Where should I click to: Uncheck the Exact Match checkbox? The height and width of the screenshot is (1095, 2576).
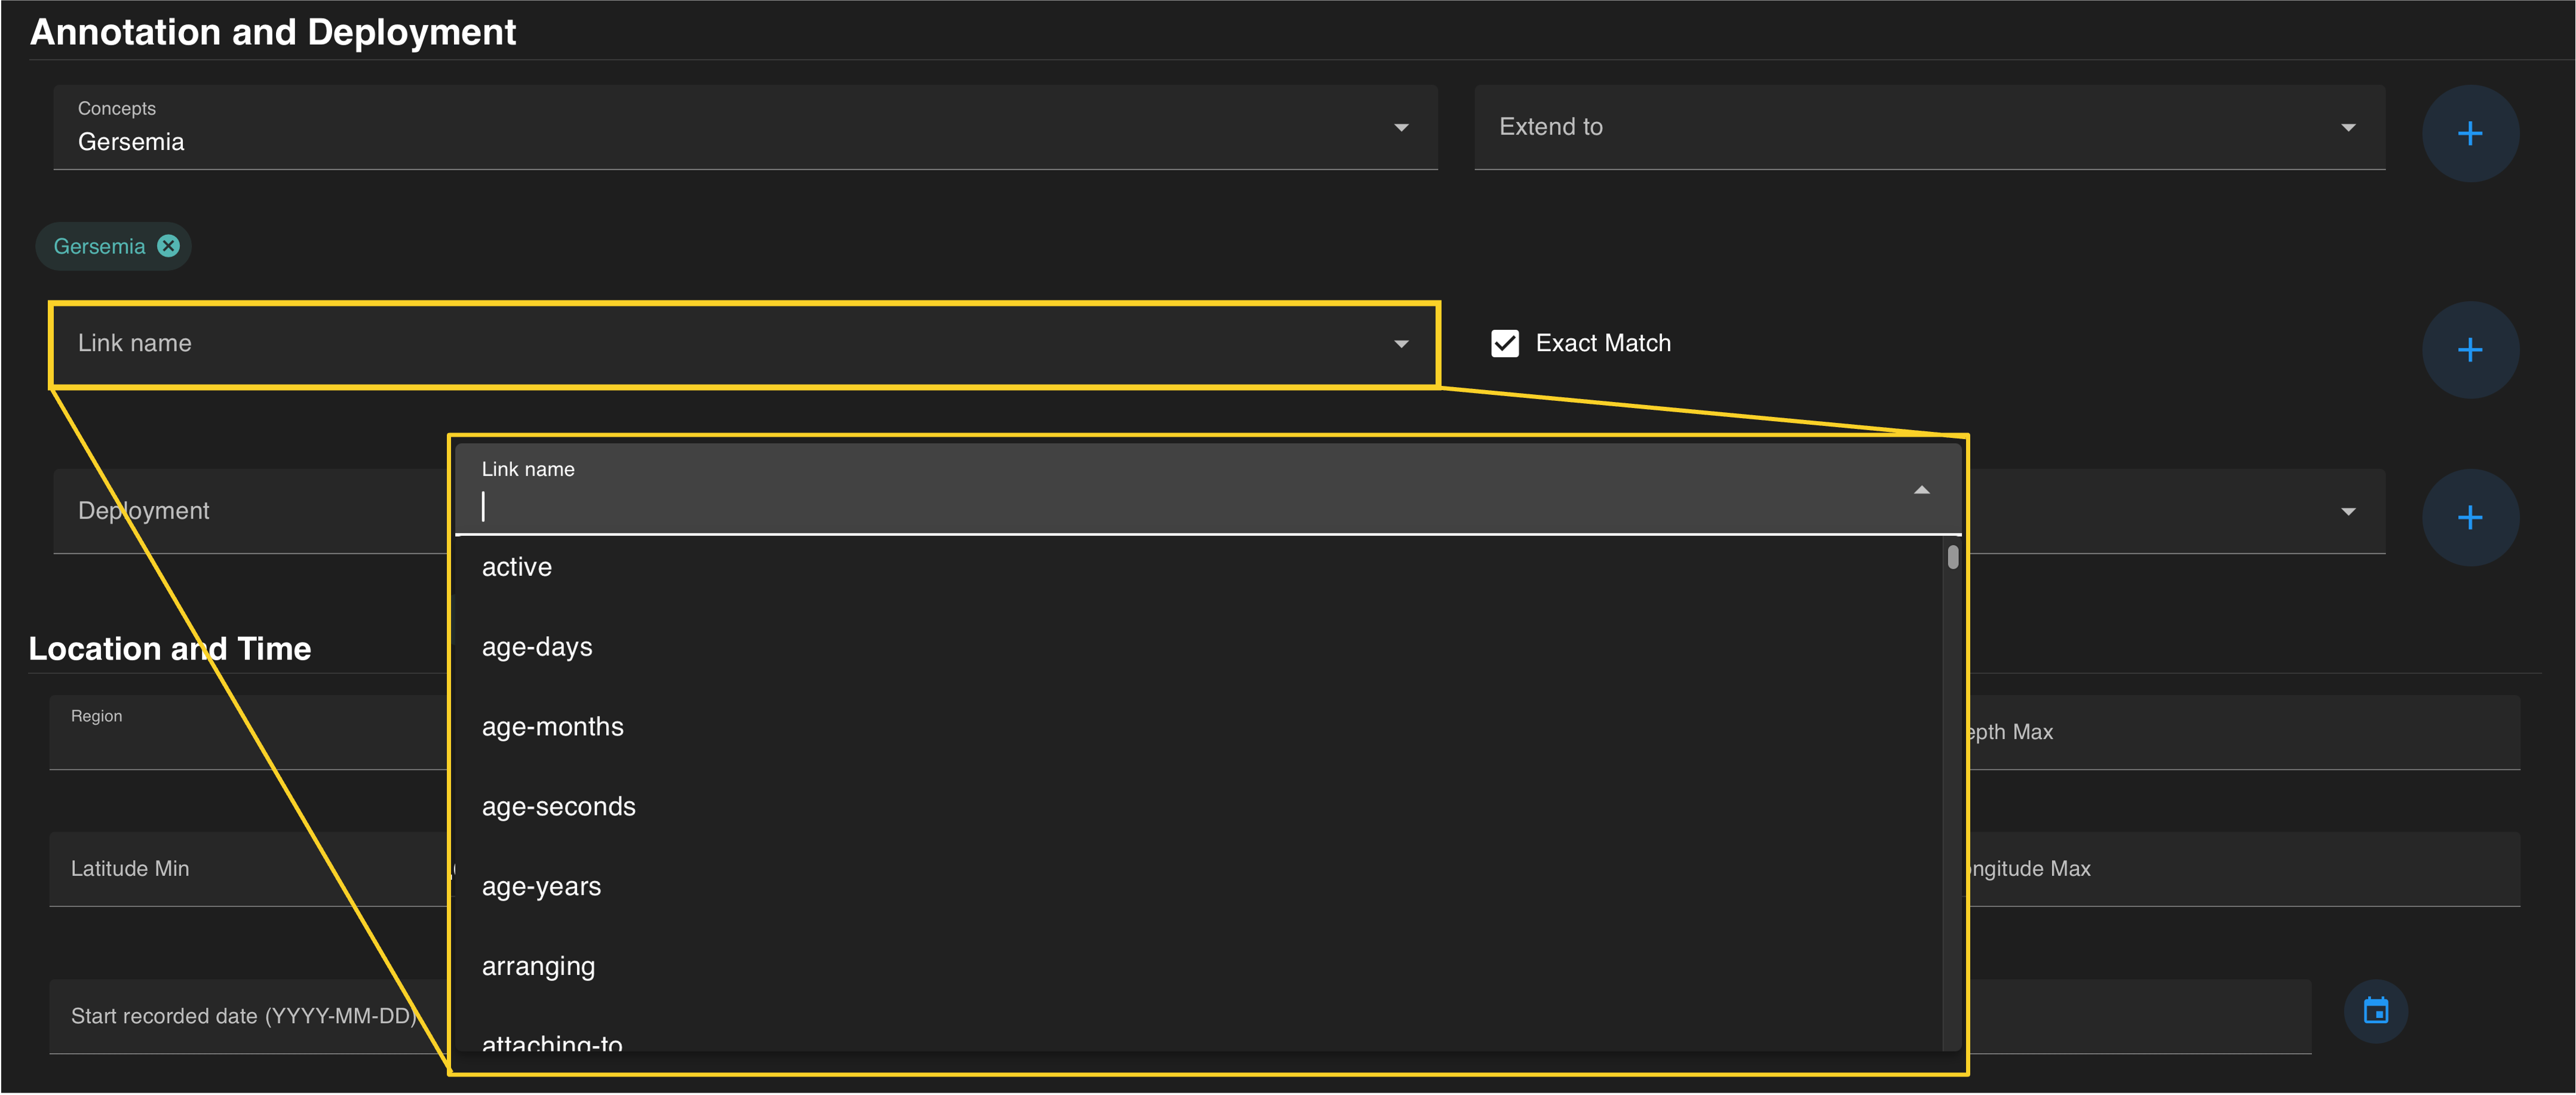[x=1504, y=343]
